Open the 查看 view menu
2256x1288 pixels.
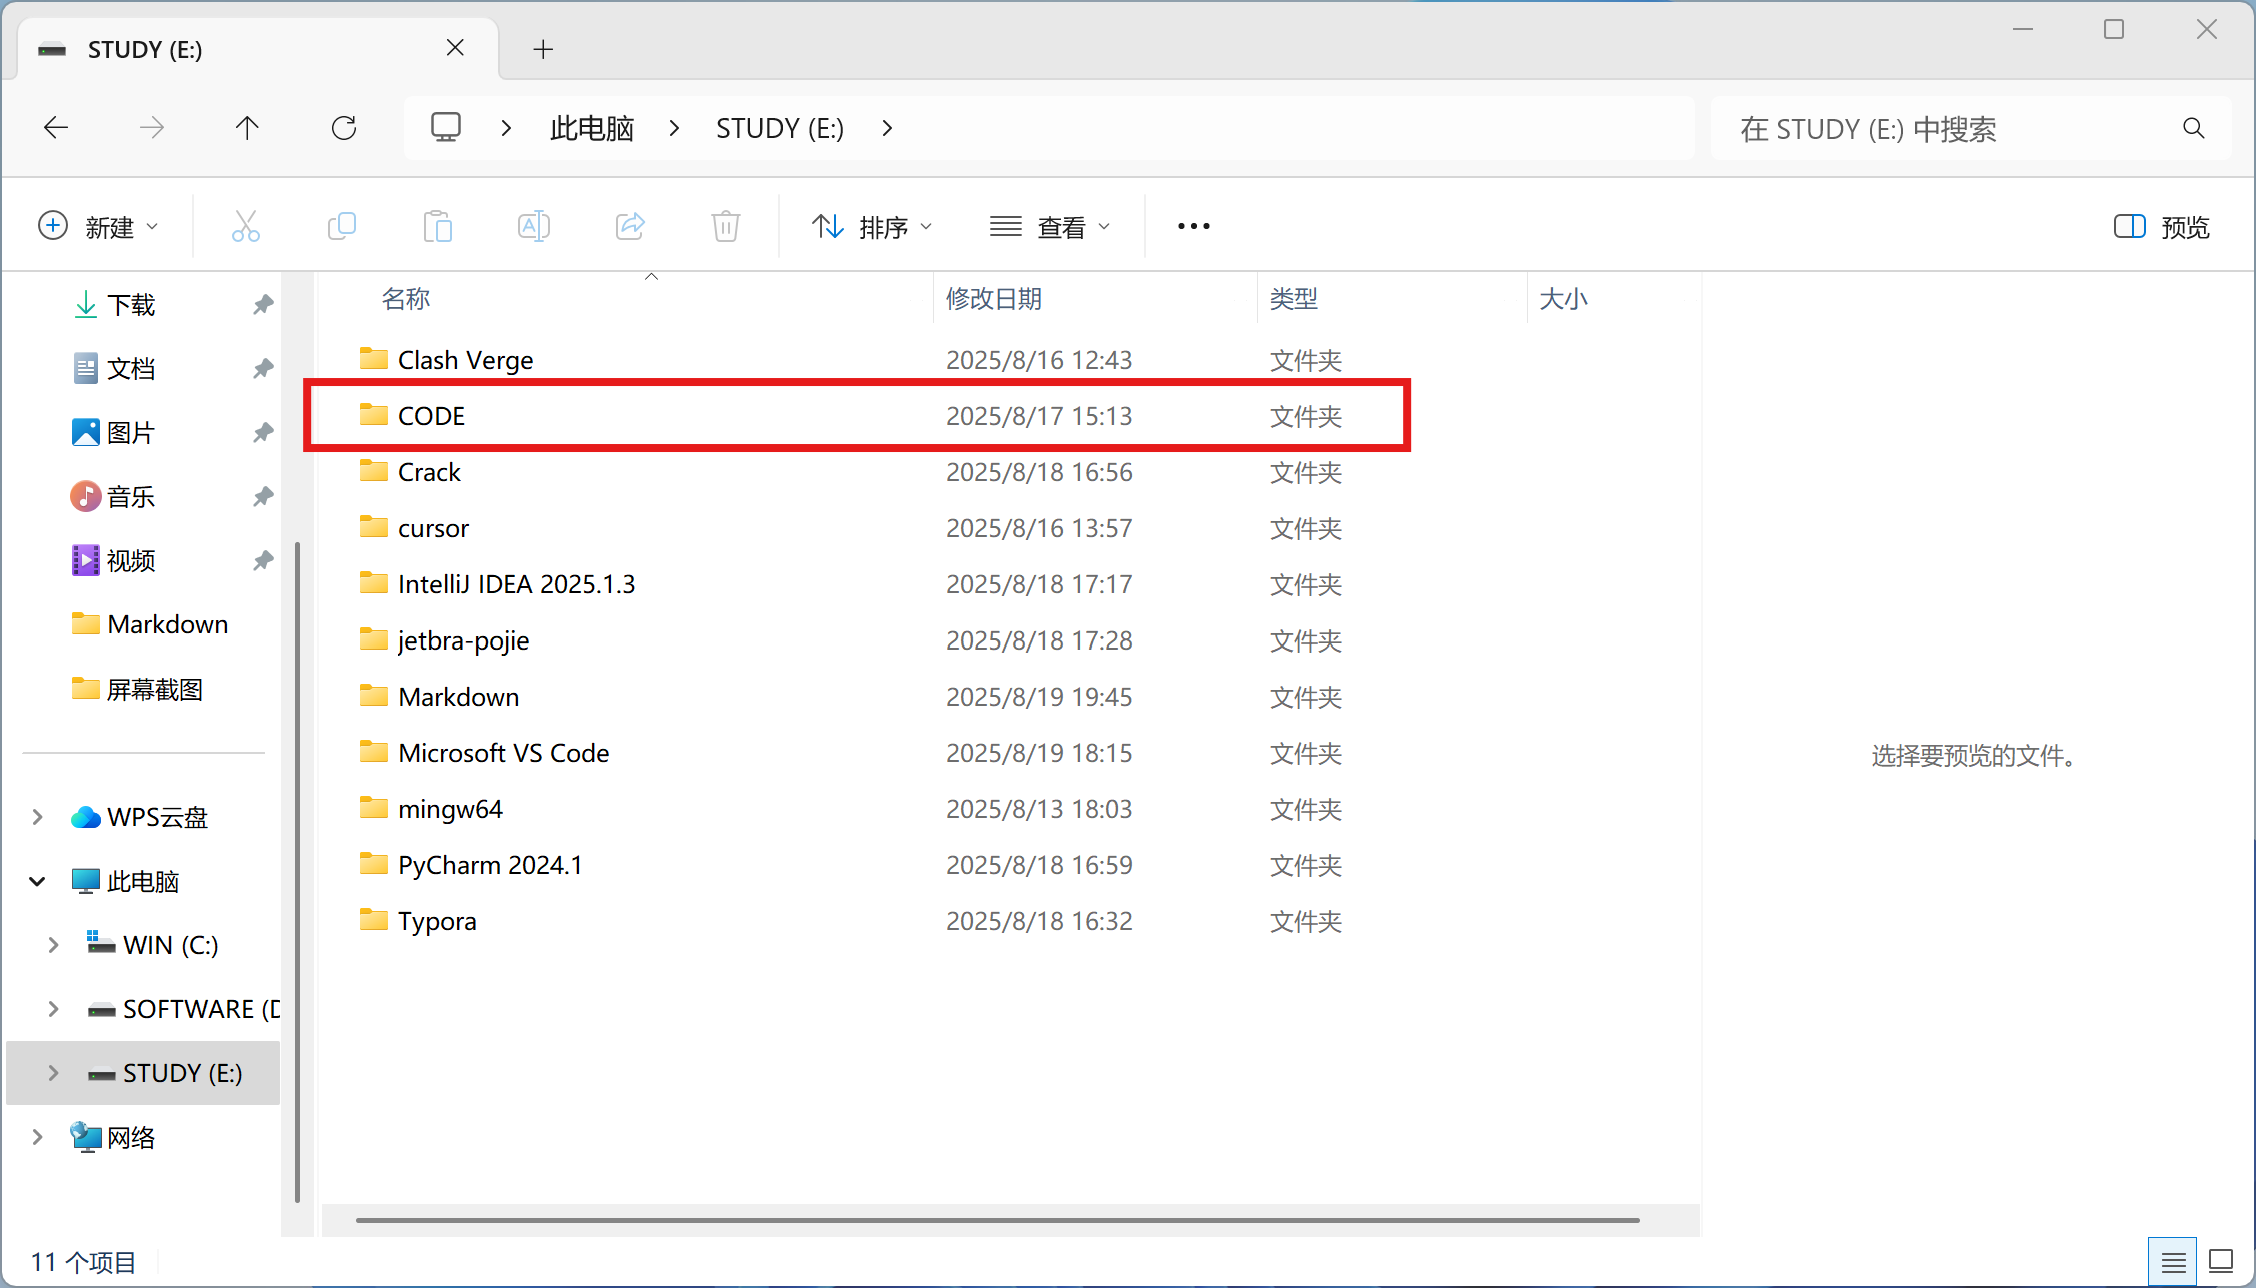coord(1049,227)
